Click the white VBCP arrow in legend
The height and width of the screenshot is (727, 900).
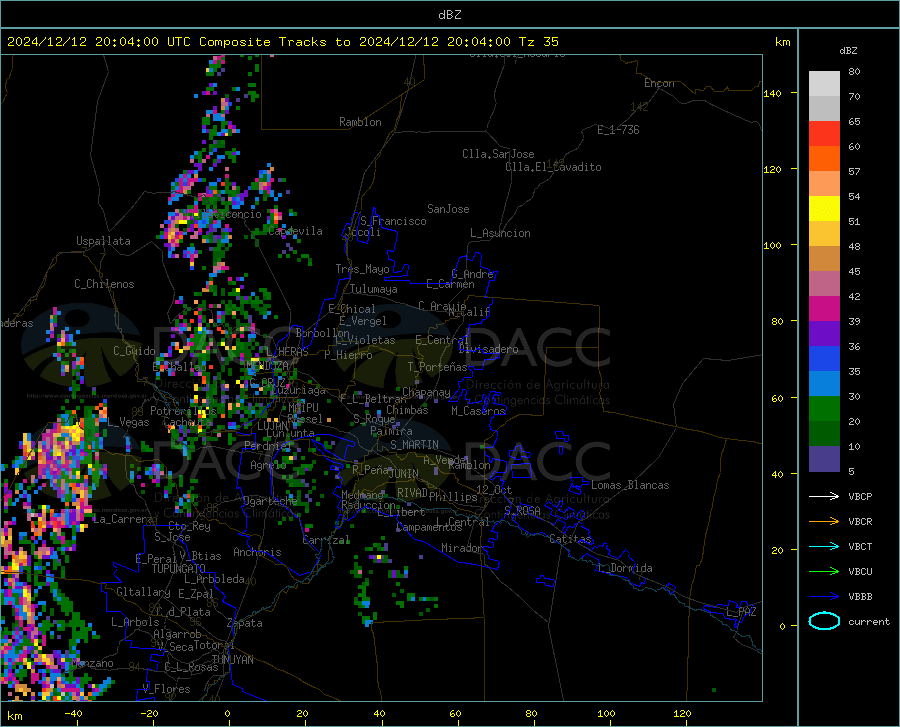coord(824,496)
